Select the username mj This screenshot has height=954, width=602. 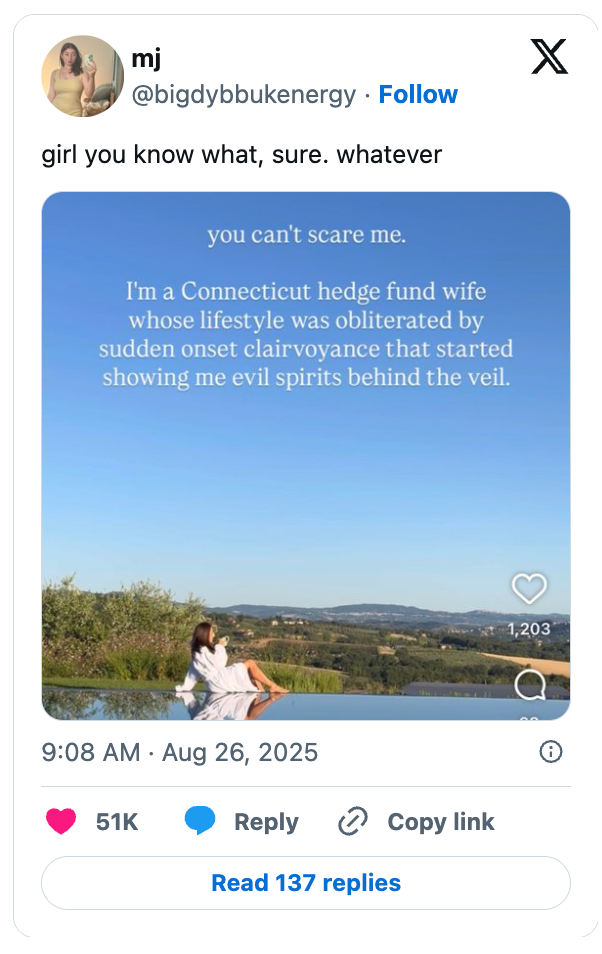point(145,58)
